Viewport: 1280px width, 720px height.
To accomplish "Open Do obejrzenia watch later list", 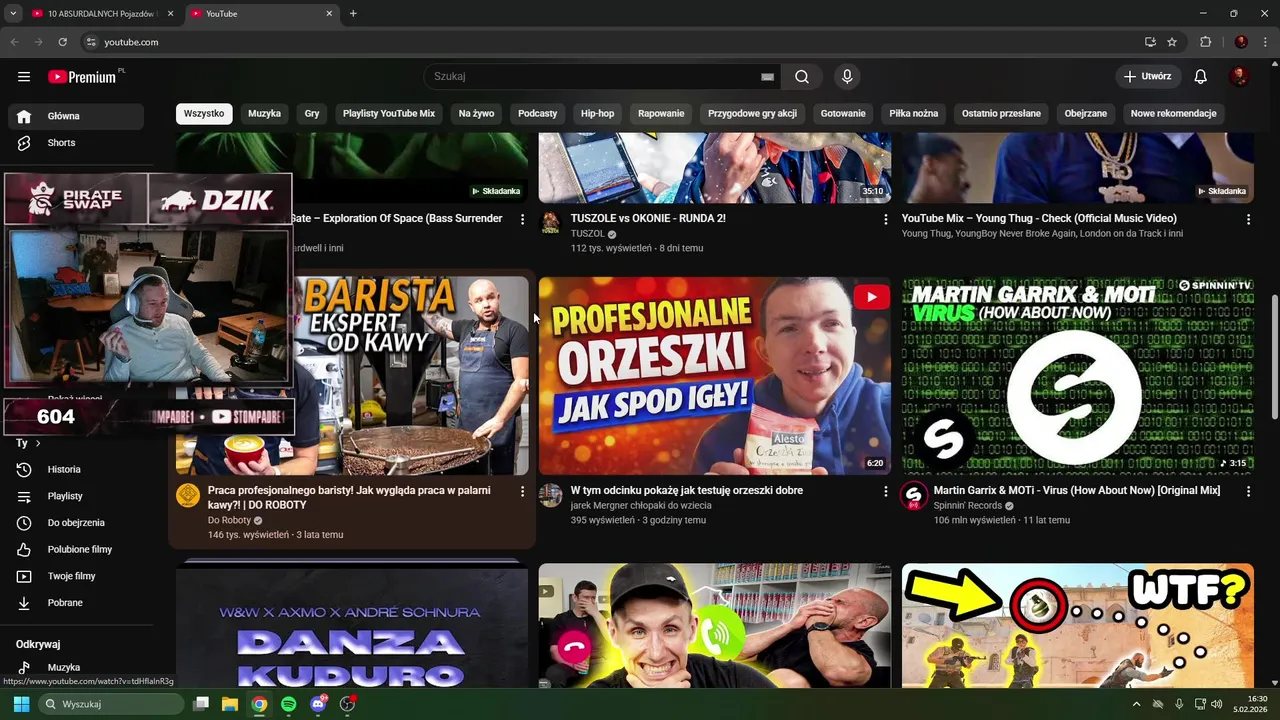I will coord(76,523).
